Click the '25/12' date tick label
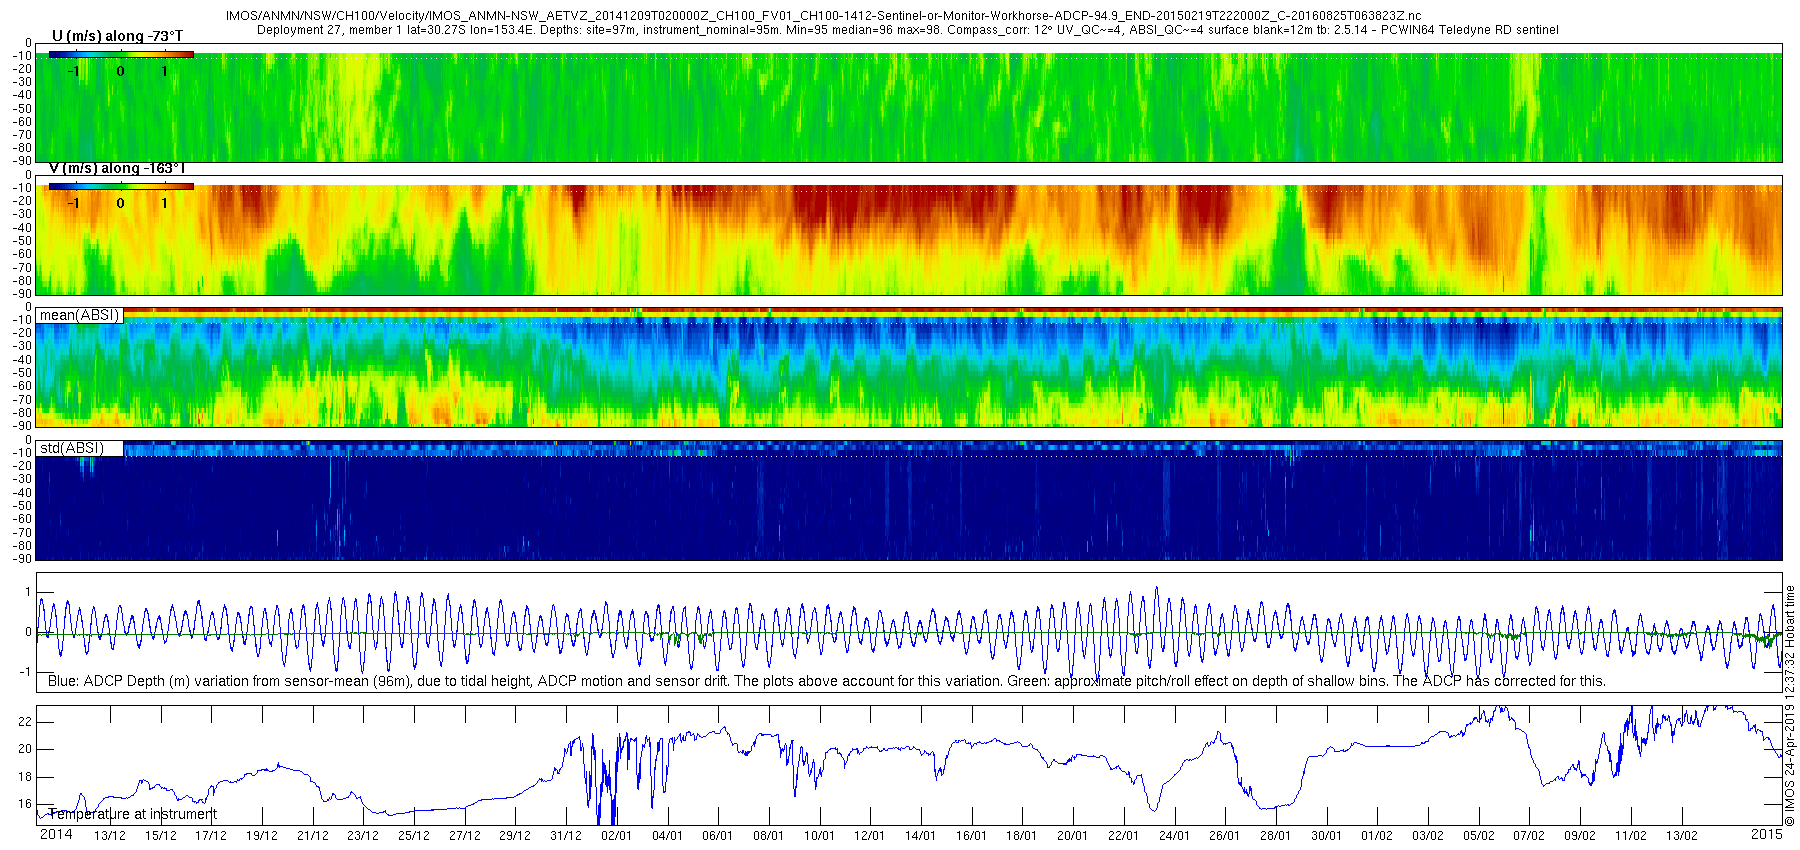This screenshot has height=850, width=1800. point(414,836)
